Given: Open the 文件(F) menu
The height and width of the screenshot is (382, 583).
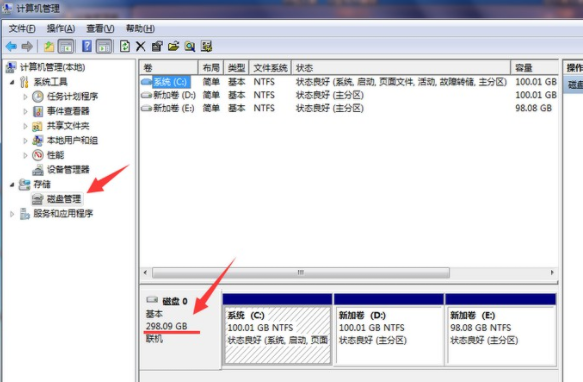Looking at the screenshot, I should click(22, 29).
